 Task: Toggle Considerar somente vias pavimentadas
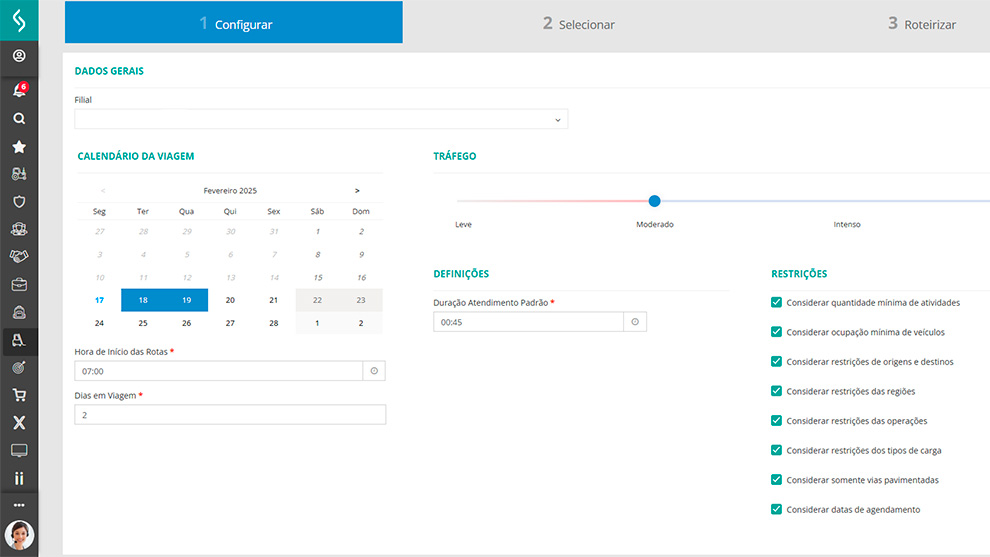[777, 479]
